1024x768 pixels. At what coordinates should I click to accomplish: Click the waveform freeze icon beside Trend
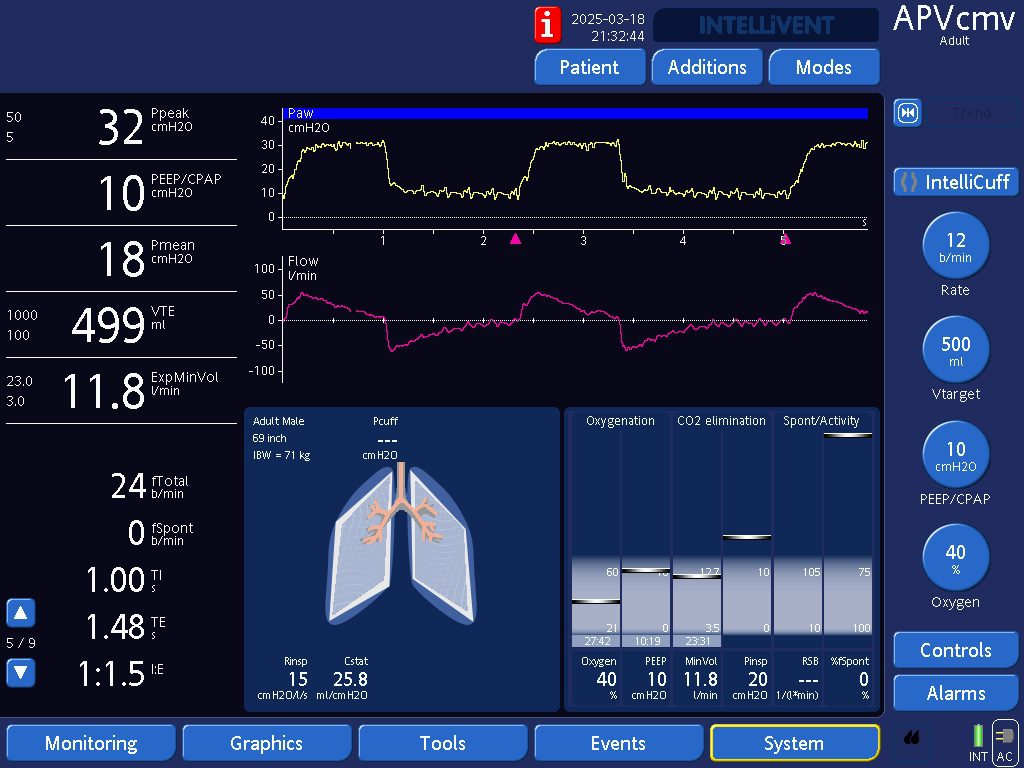click(x=907, y=113)
